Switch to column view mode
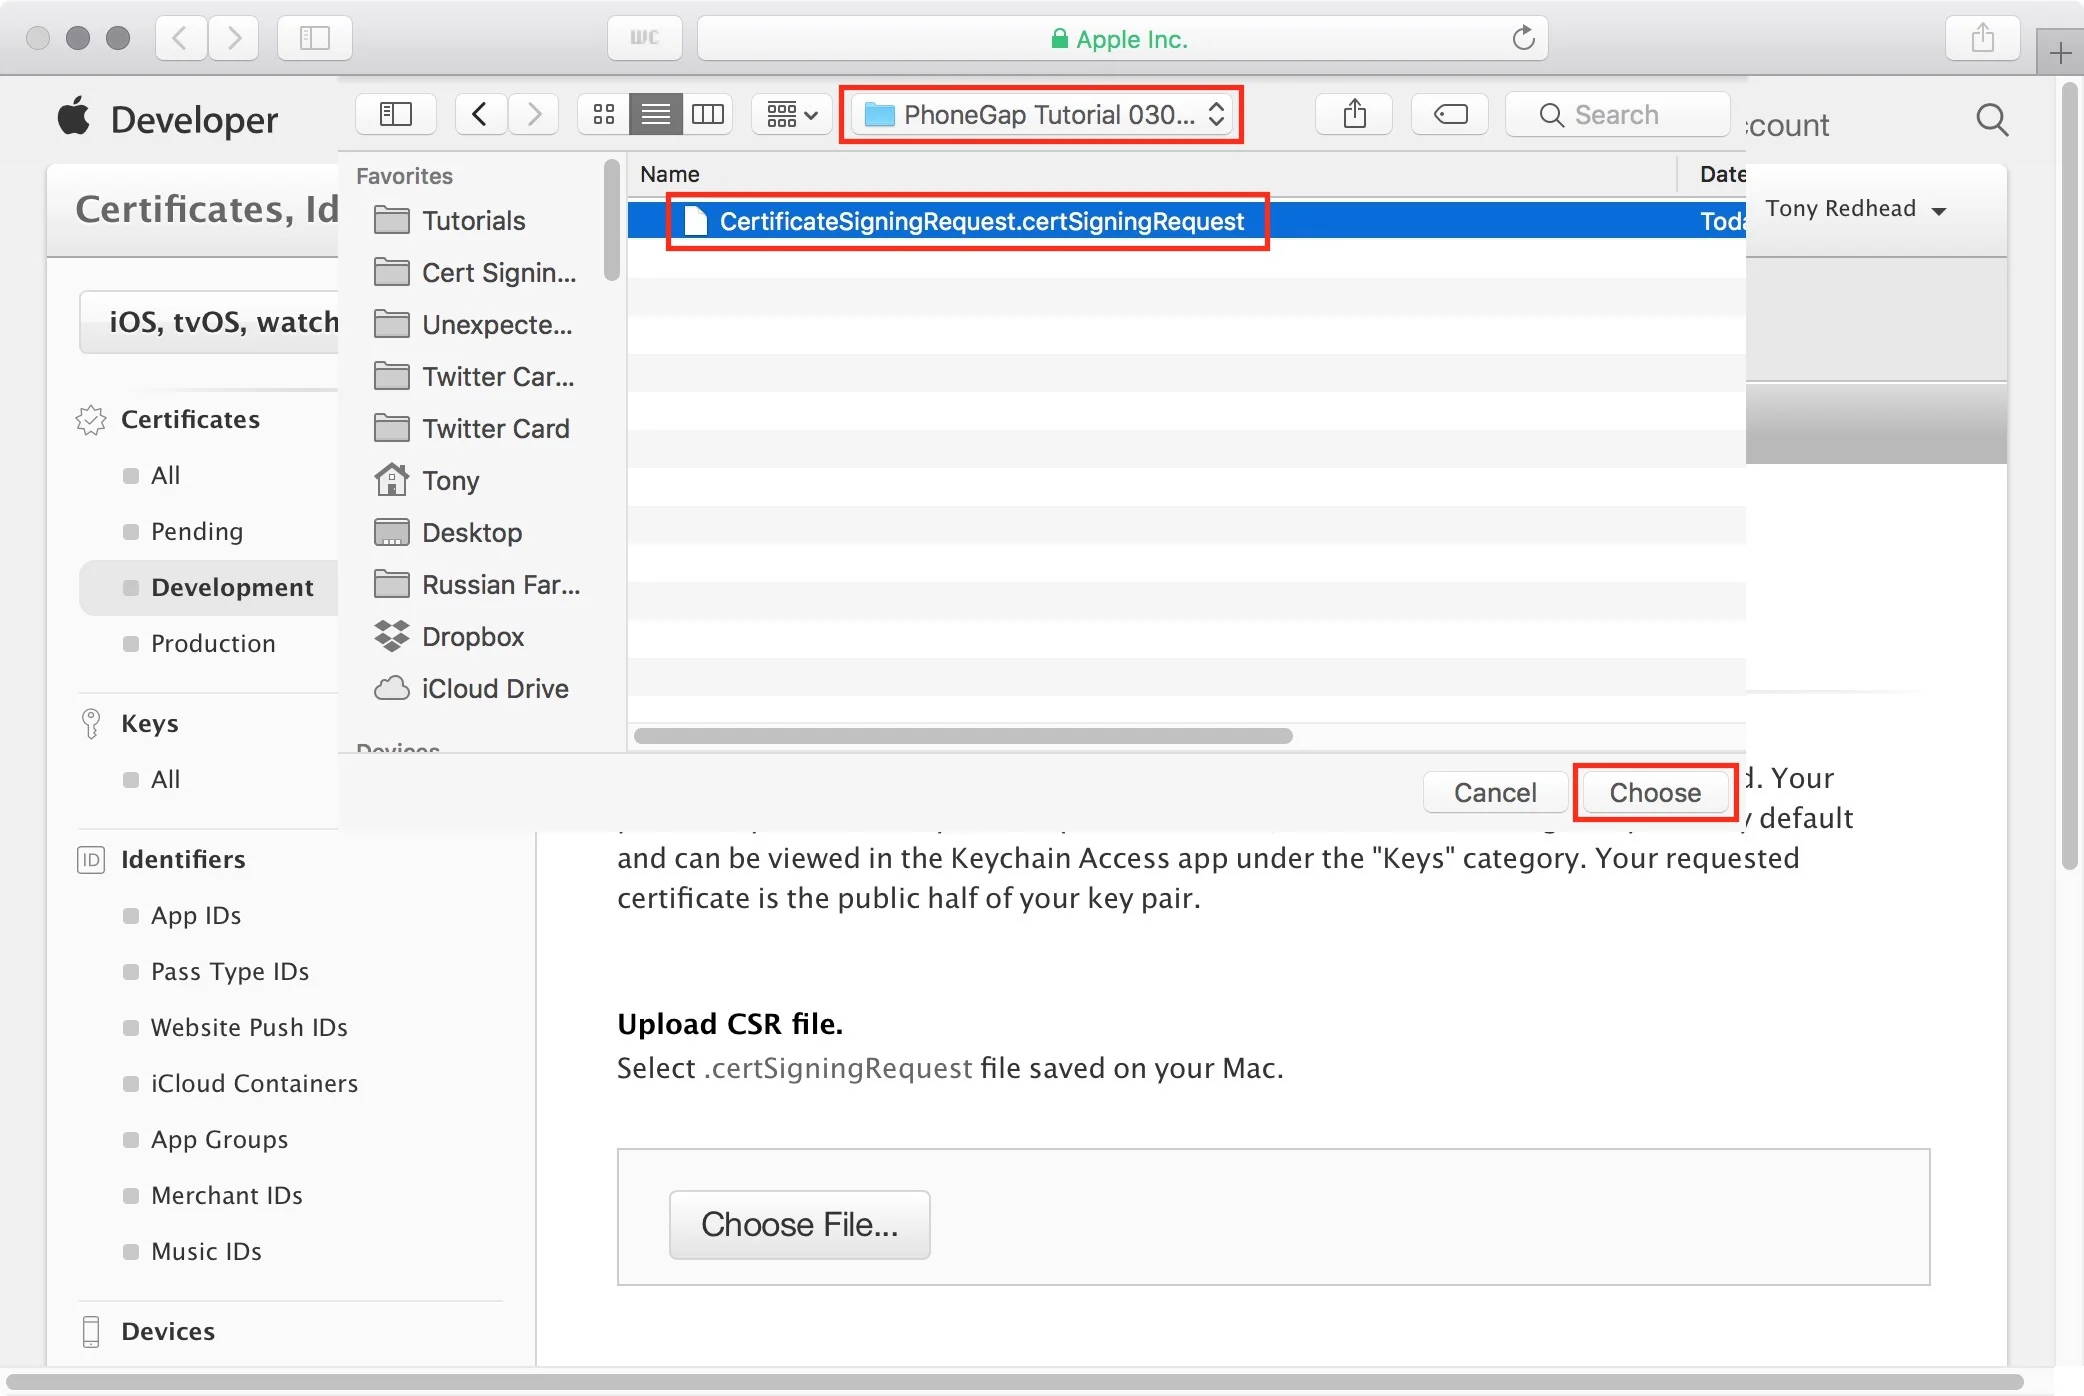The height and width of the screenshot is (1396, 2084). (x=708, y=114)
